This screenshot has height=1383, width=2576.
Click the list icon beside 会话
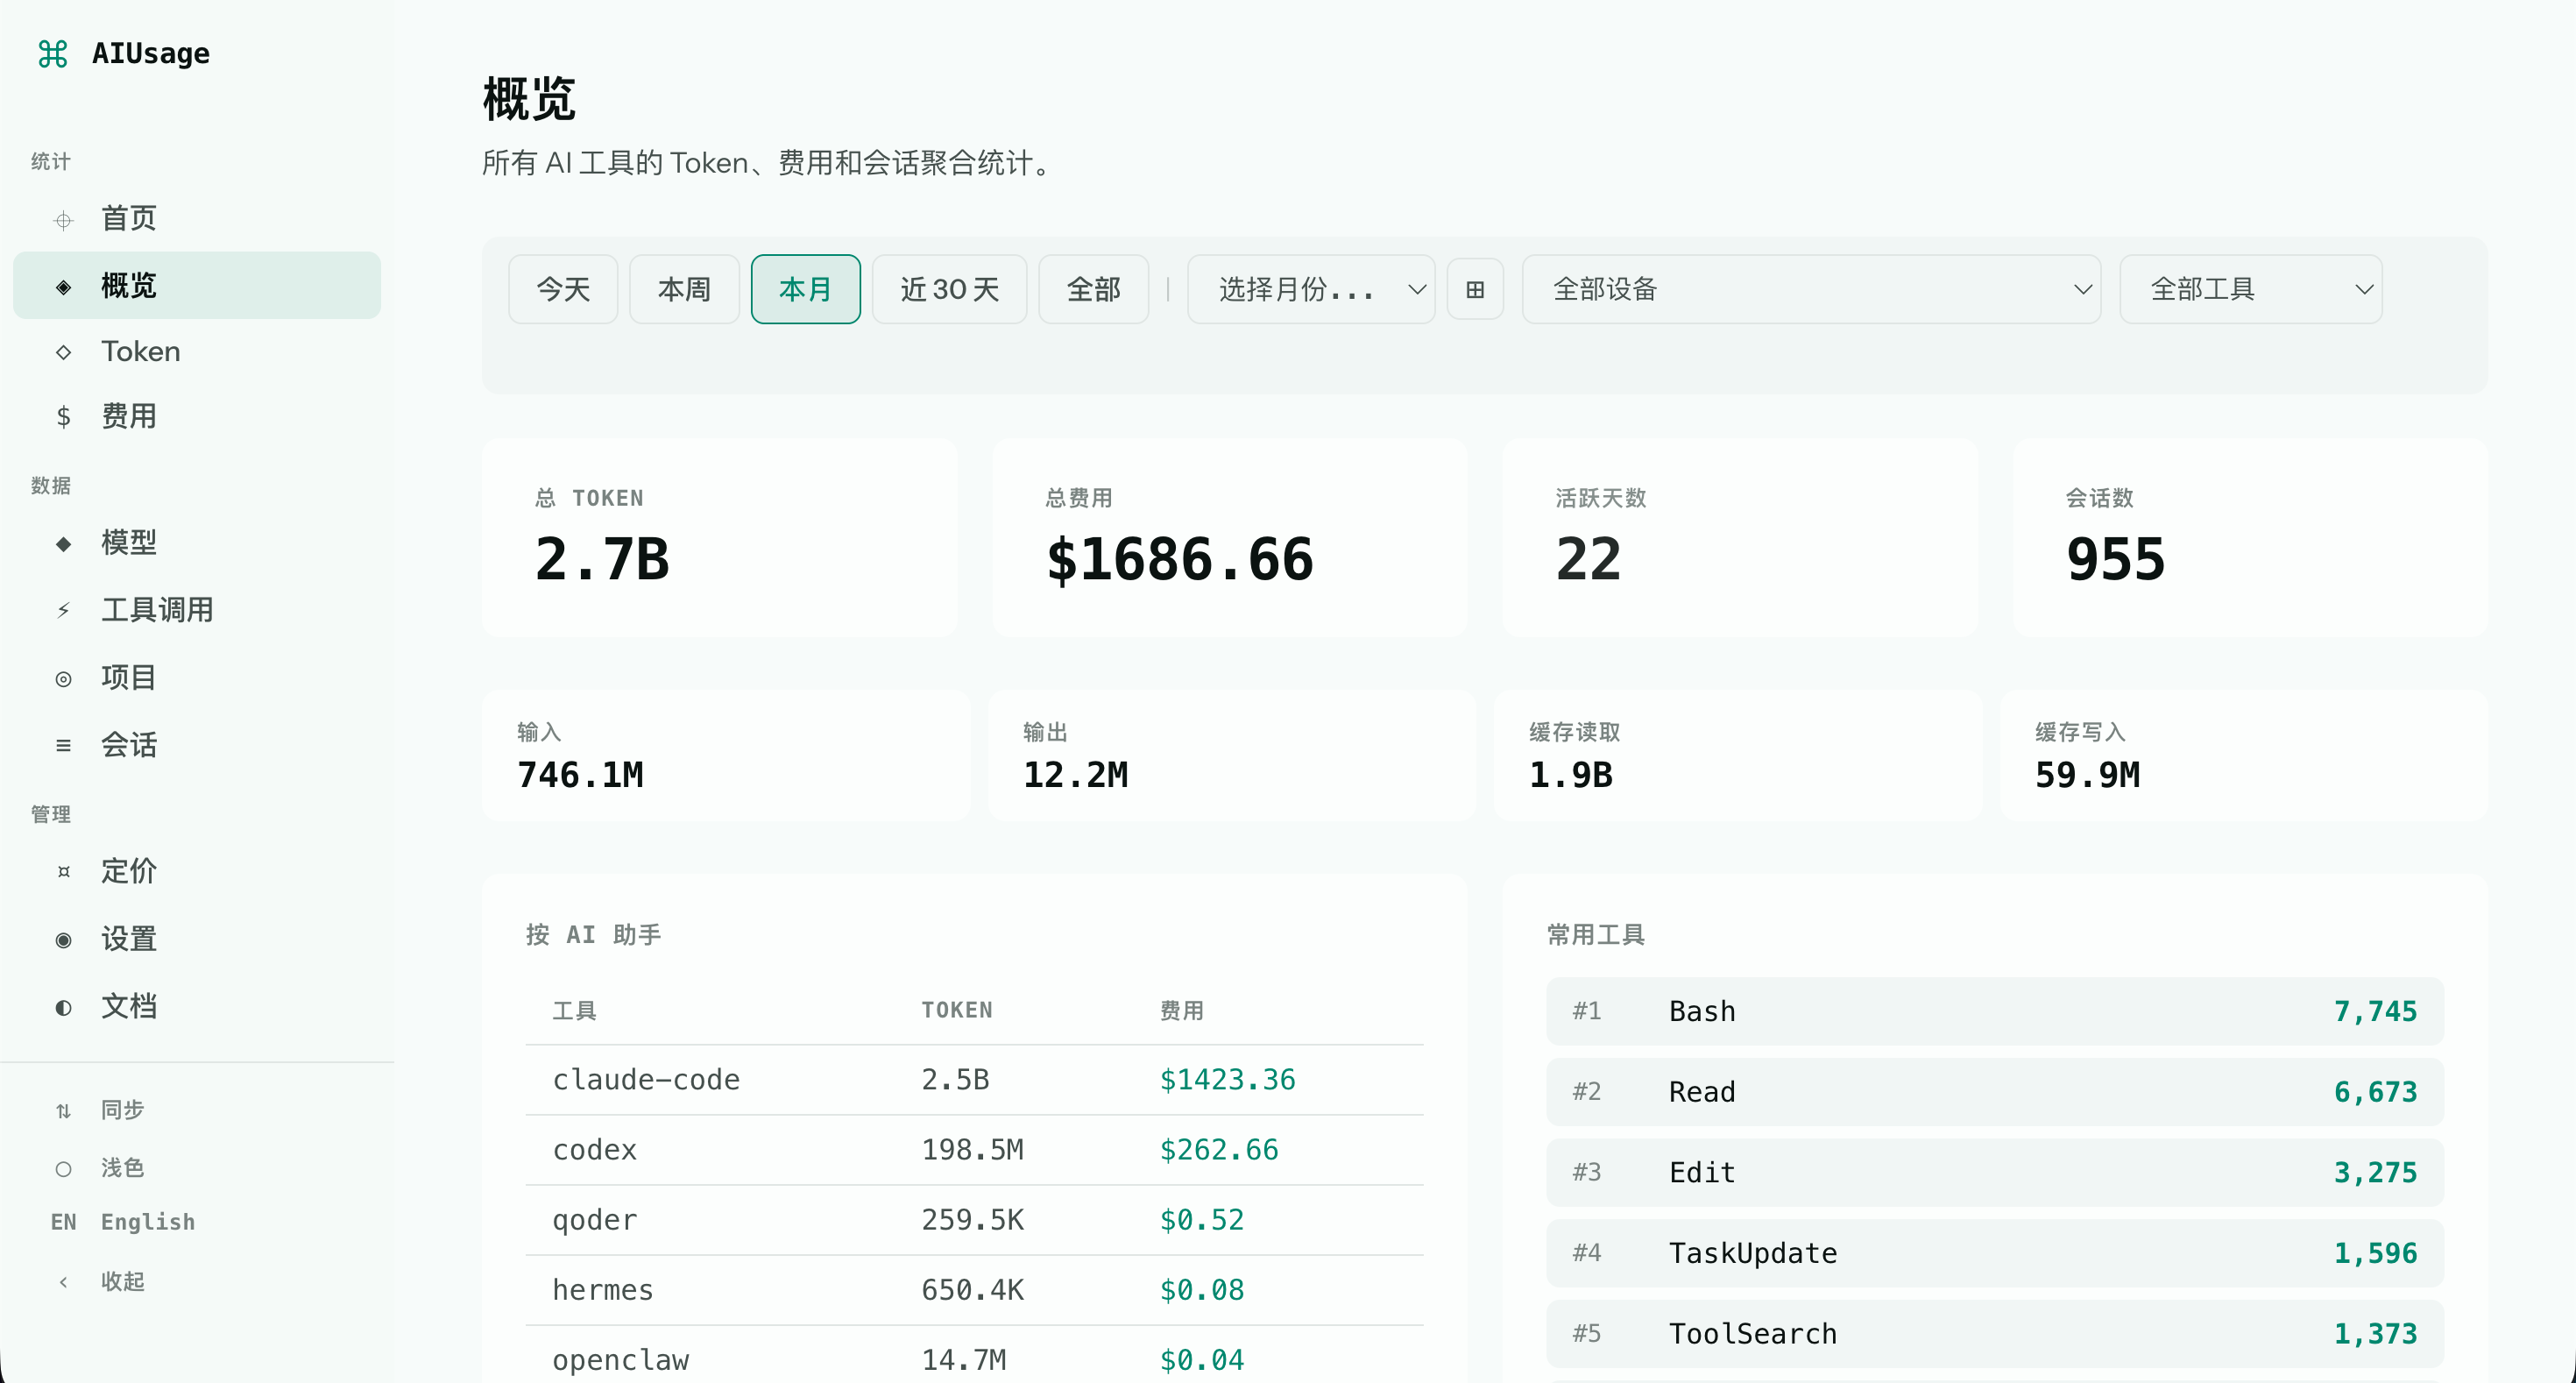pyautogui.click(x=63, y=745)
